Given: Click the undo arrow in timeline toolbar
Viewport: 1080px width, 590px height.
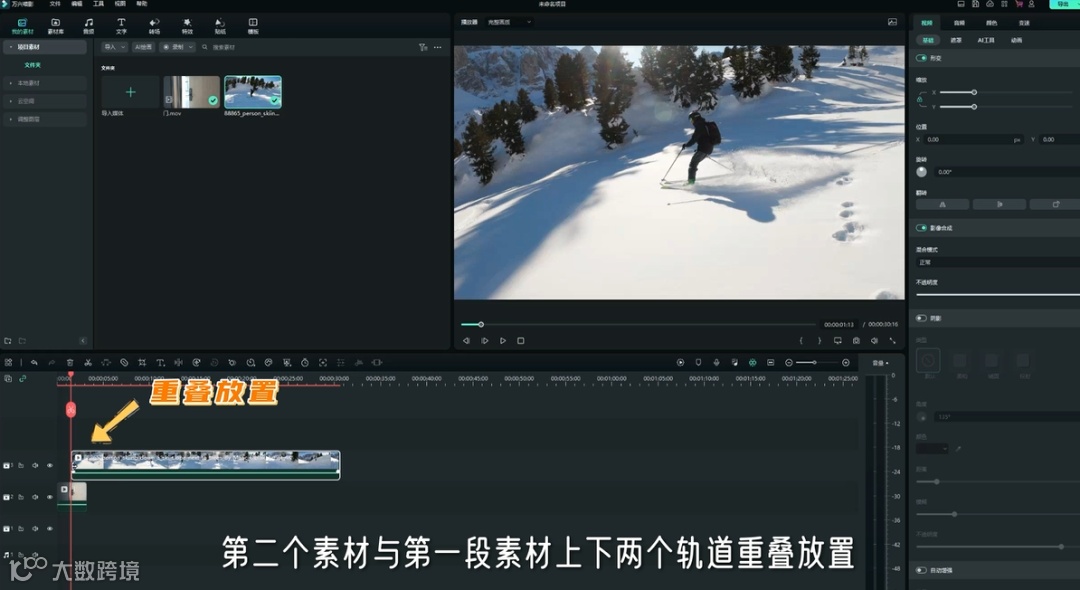Looking at the screenshot, I should (34, 362).
